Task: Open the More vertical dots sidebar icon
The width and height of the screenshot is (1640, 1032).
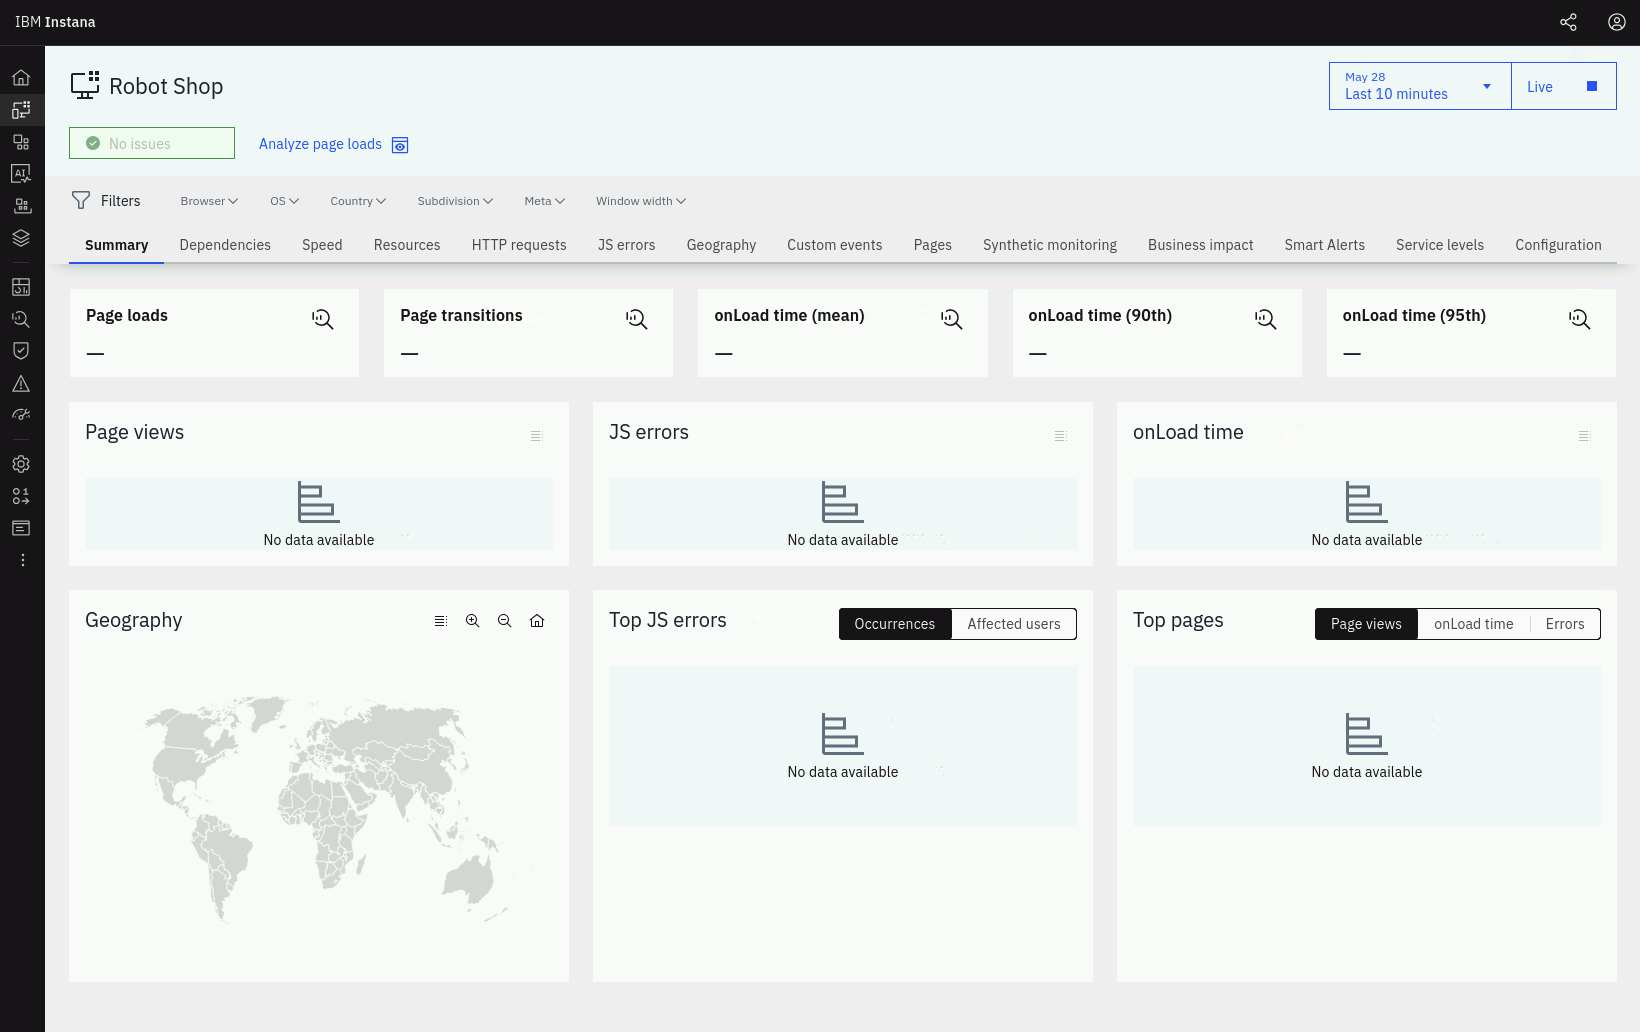Action: click(x=22, y=560)
